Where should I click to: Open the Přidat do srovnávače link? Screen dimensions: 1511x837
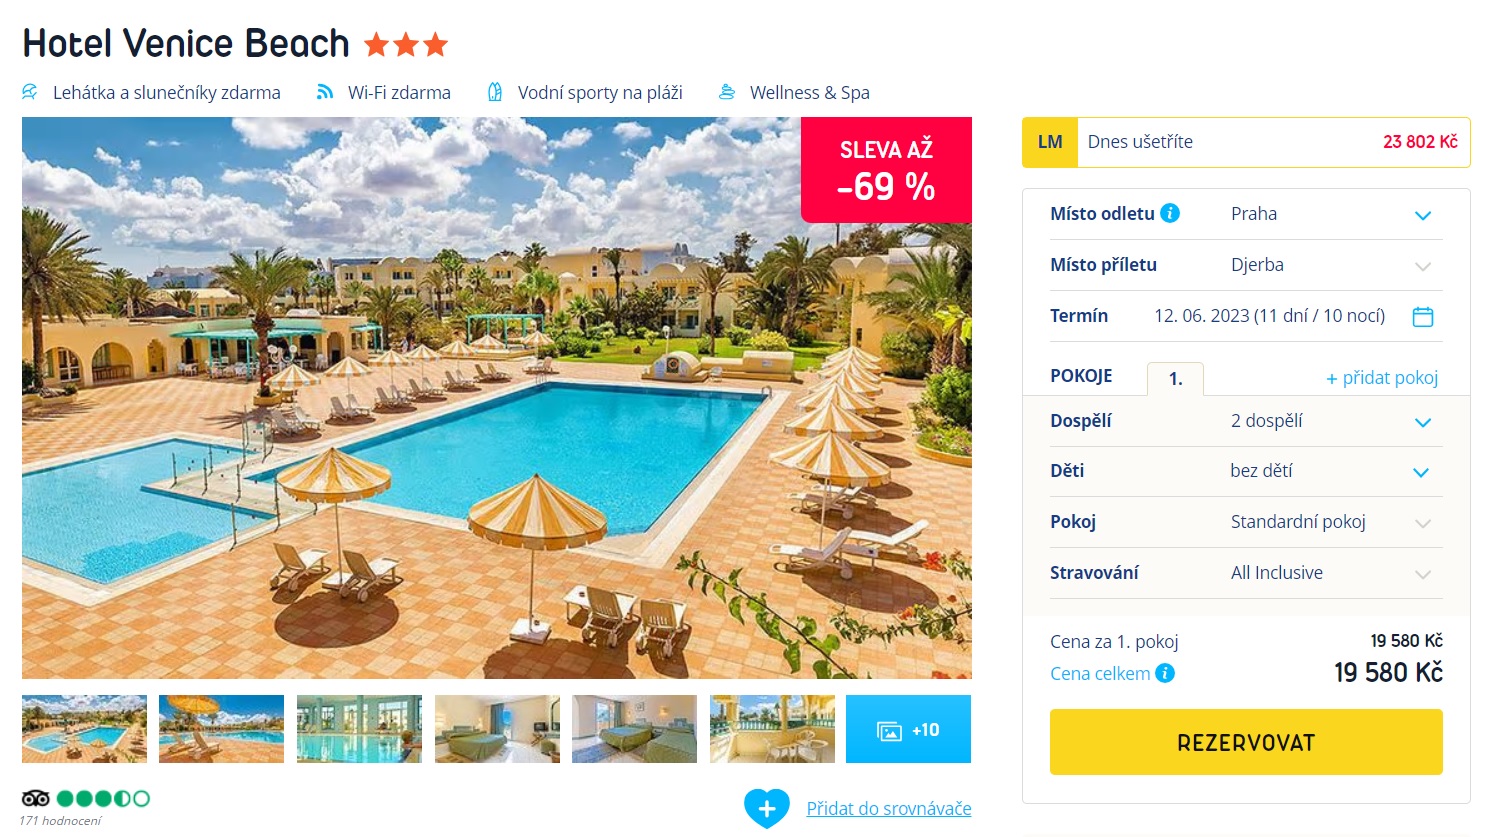[889, 808]
